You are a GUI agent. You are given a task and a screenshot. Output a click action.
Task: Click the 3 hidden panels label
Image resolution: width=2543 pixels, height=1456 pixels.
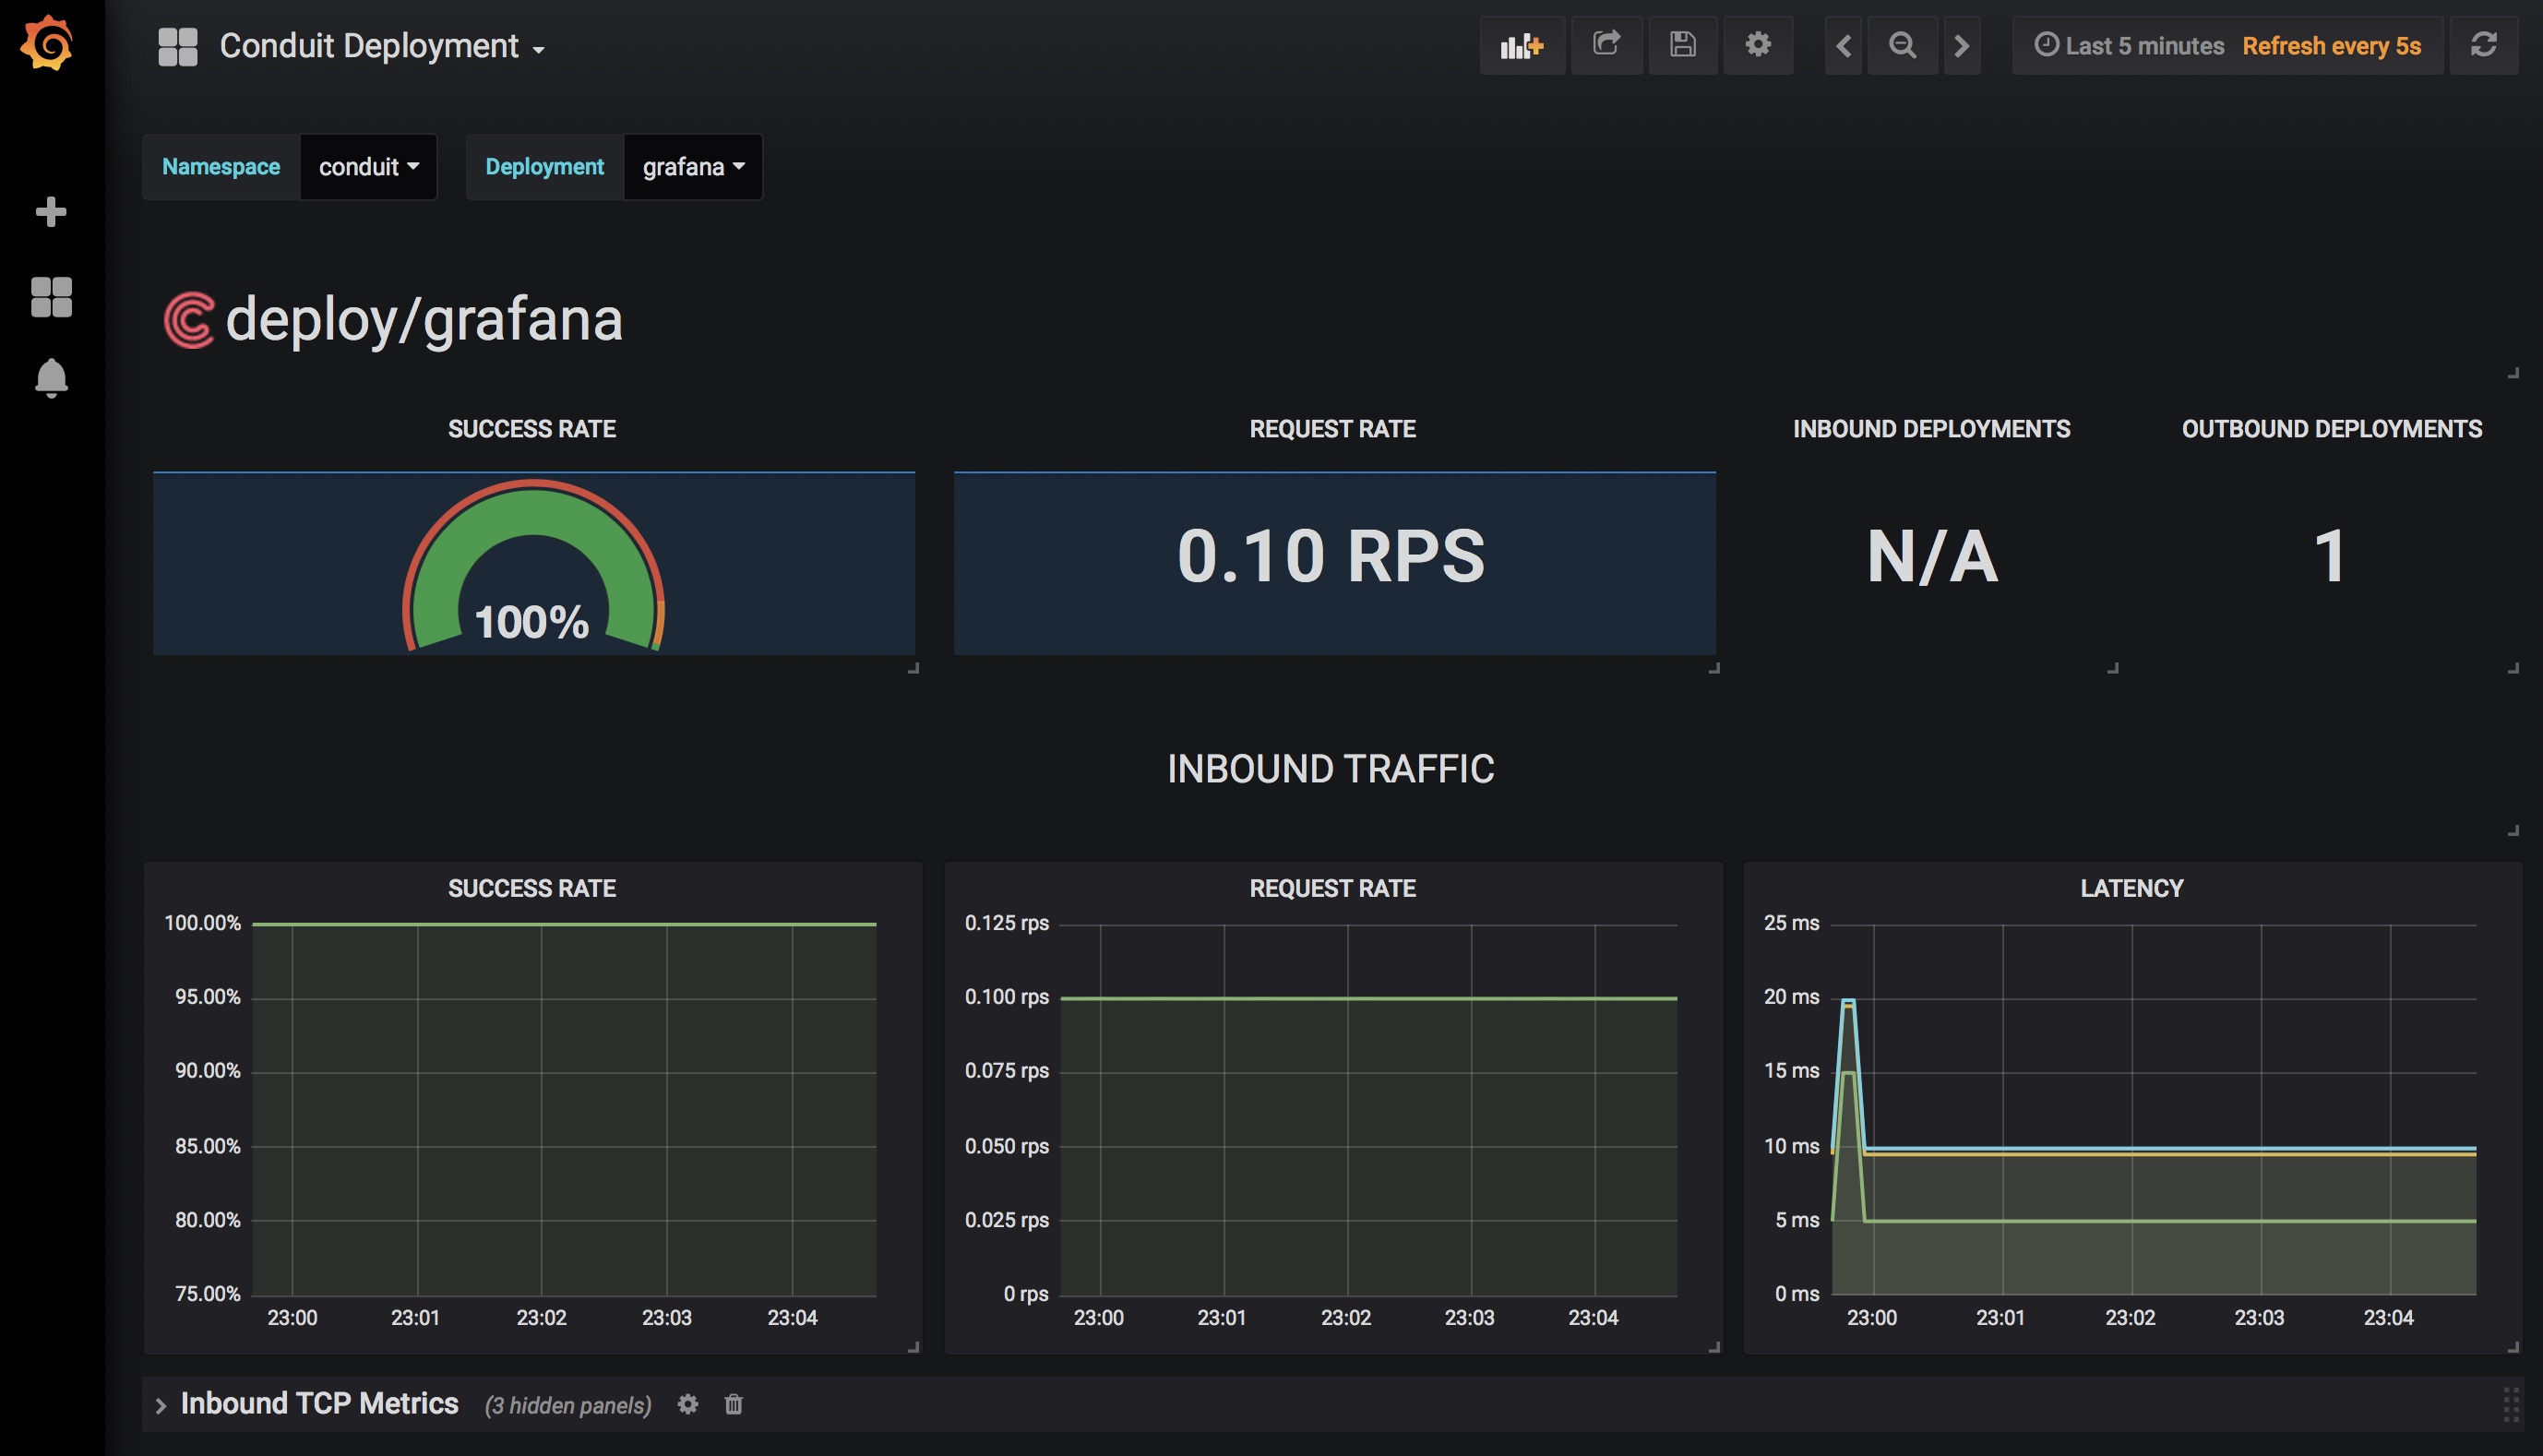coord(568,1405)
